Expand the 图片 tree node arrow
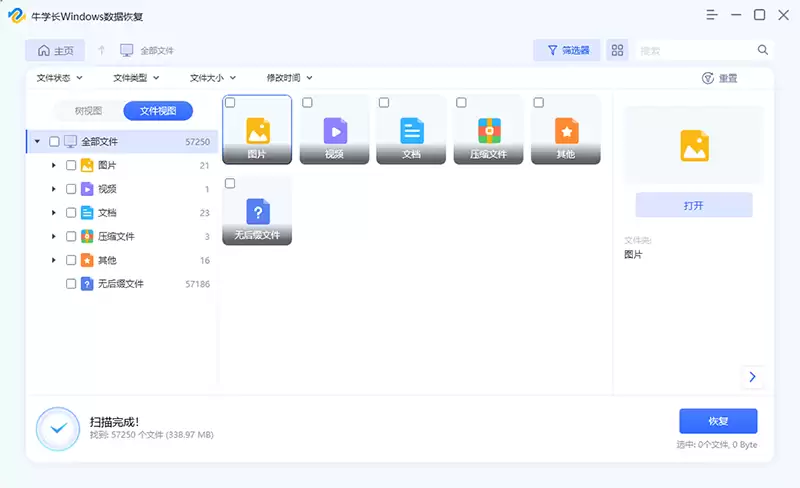 point(54,165)
